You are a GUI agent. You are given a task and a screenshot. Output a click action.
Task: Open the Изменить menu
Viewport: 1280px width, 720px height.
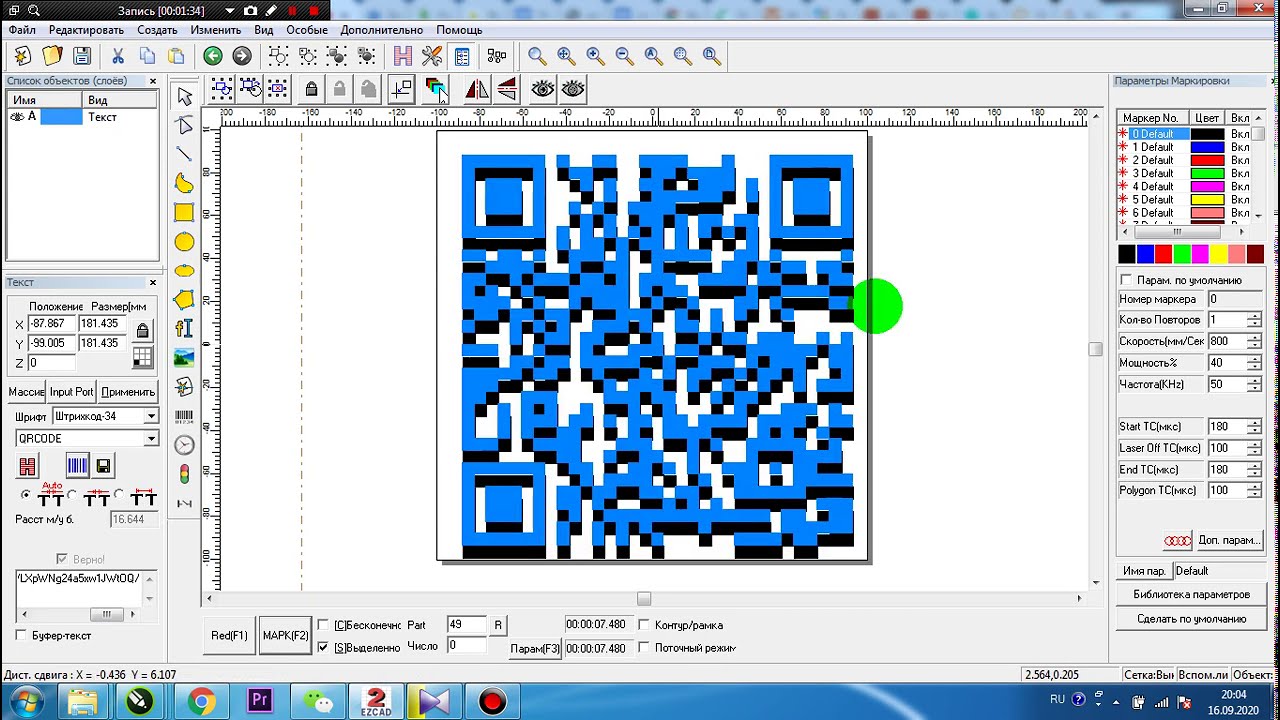pos(216,30)
